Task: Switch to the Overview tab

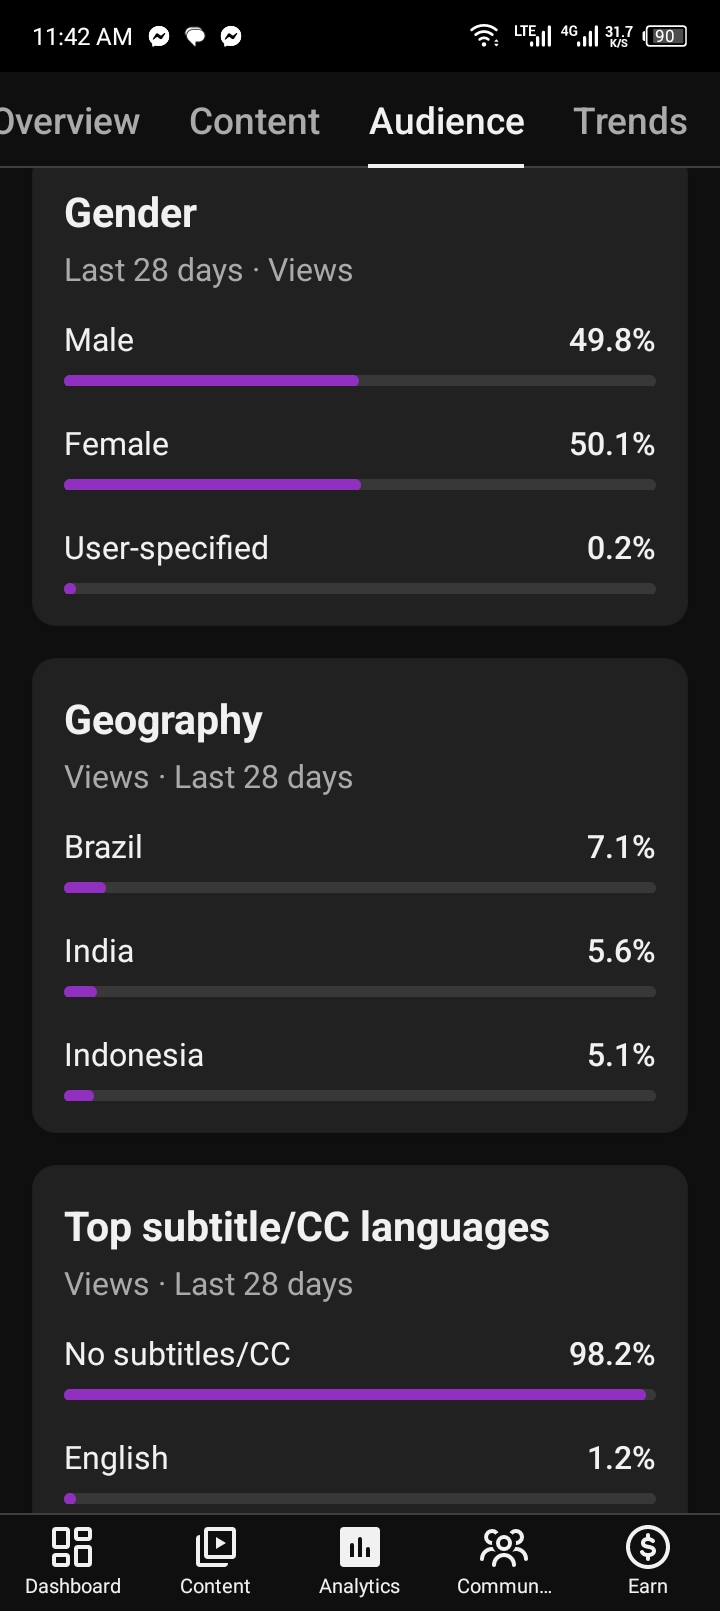Action: [x=68, y=121]
